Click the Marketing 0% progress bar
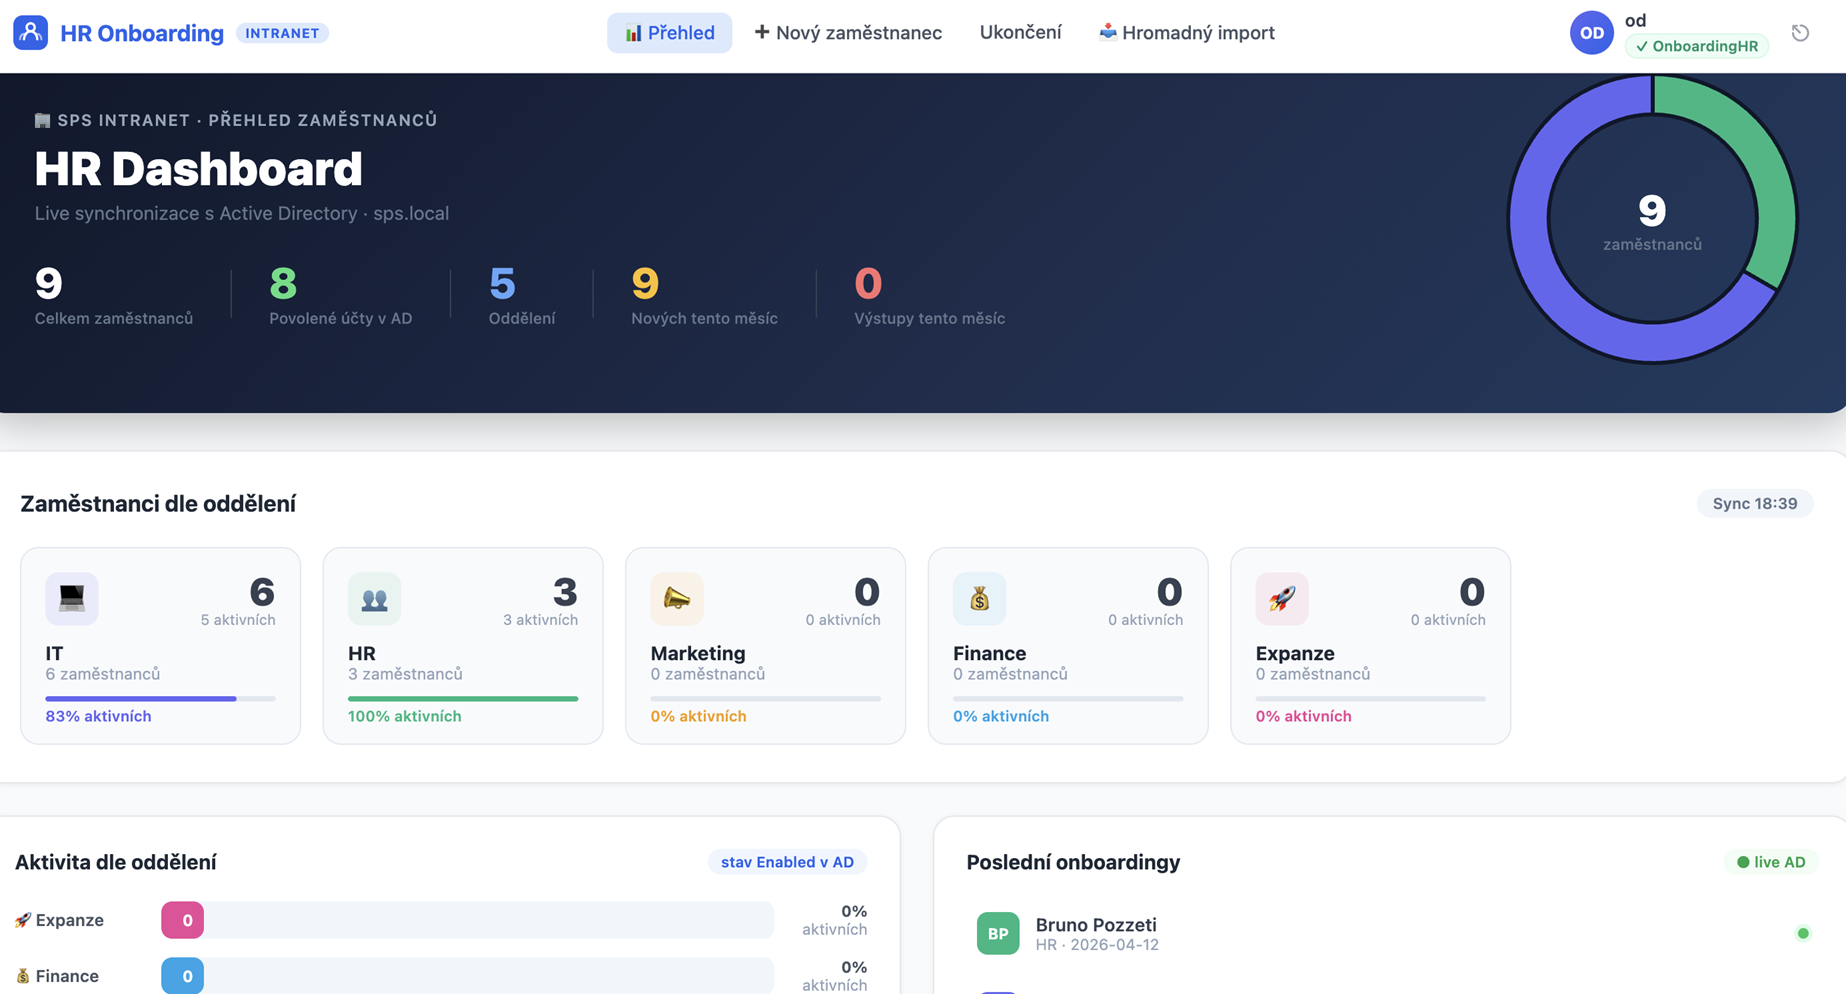This screenshot has height=994, width=1846. [x=765, y=698]
